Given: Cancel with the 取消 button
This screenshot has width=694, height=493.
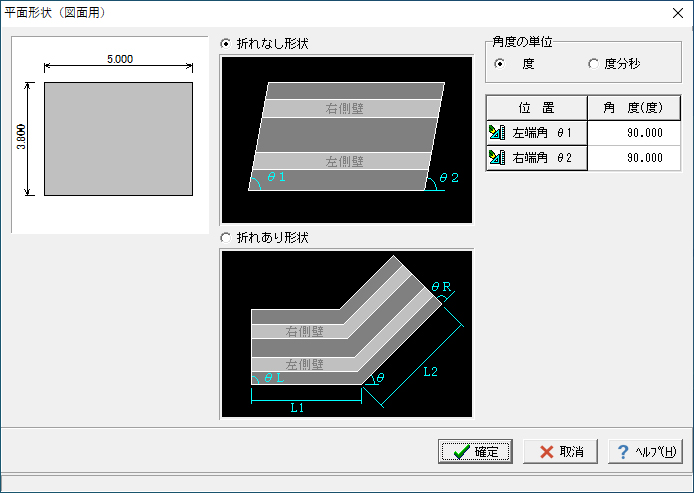Looking at the screenshot, I should 560,451.
